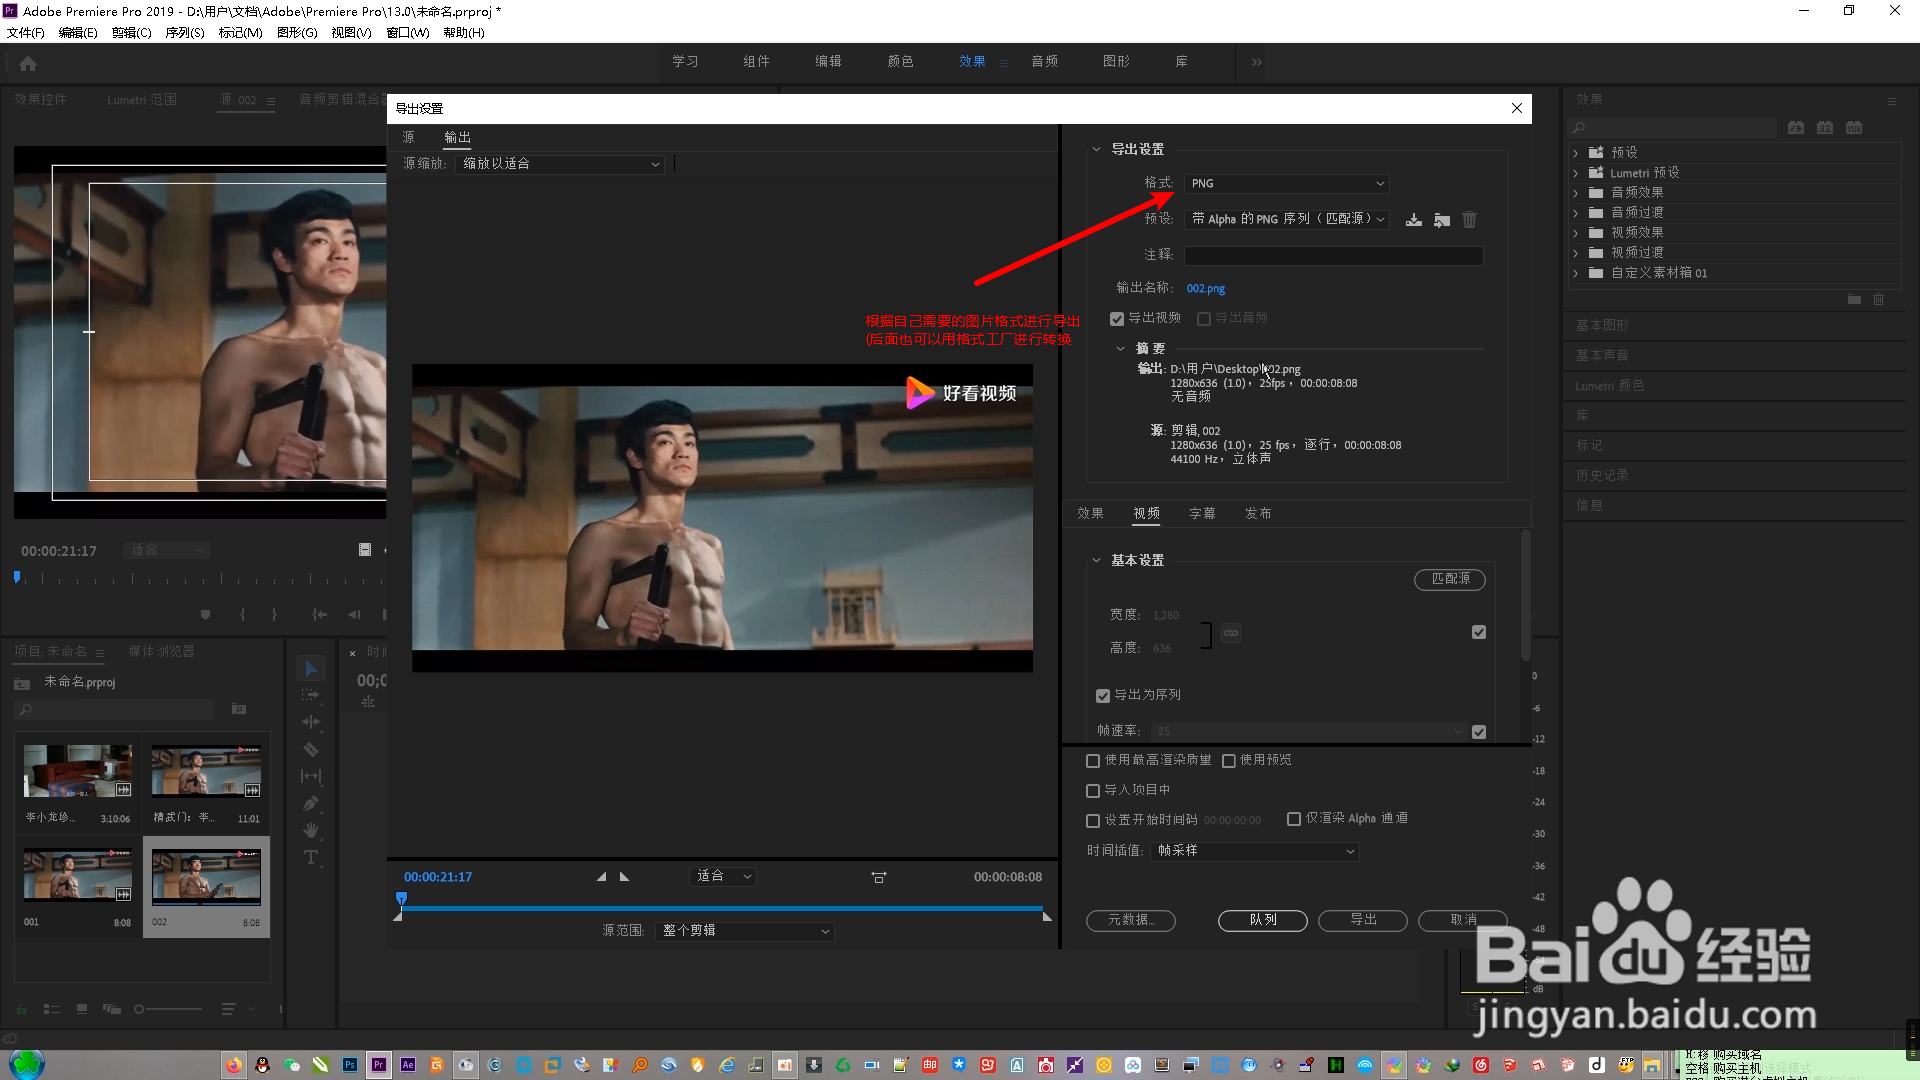Switch to the 源 tab in export dialog
This screenshot has width=1920, height=1080.
click(x=408, y=137)
